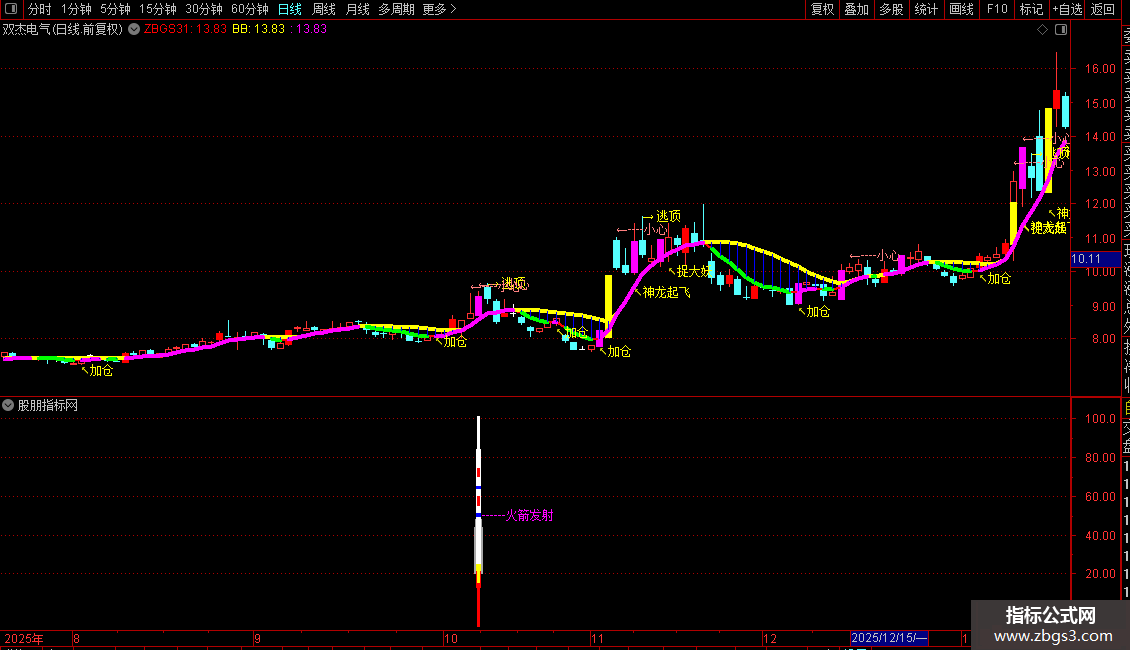Click the 加仓 label under the August candles
Image resolution: width=1130 pixels, height=650 pixels.
point(101,370)
